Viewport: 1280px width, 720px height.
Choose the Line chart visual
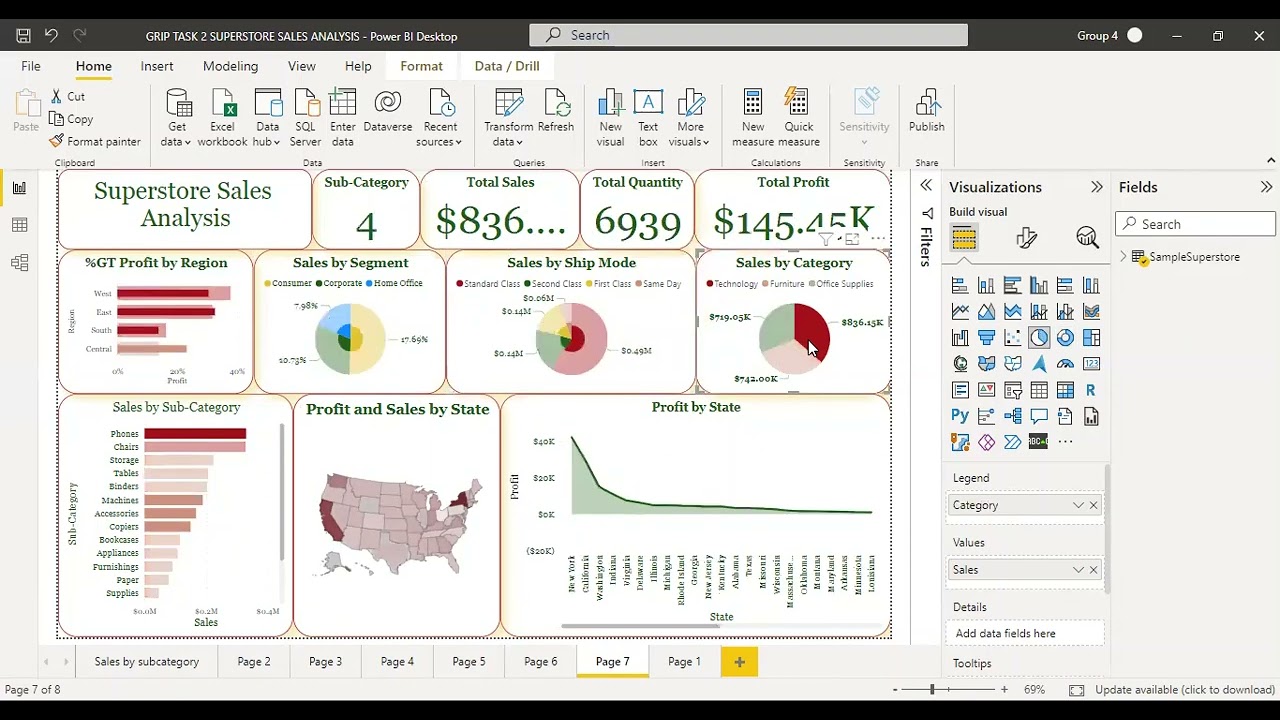point(960,312)
